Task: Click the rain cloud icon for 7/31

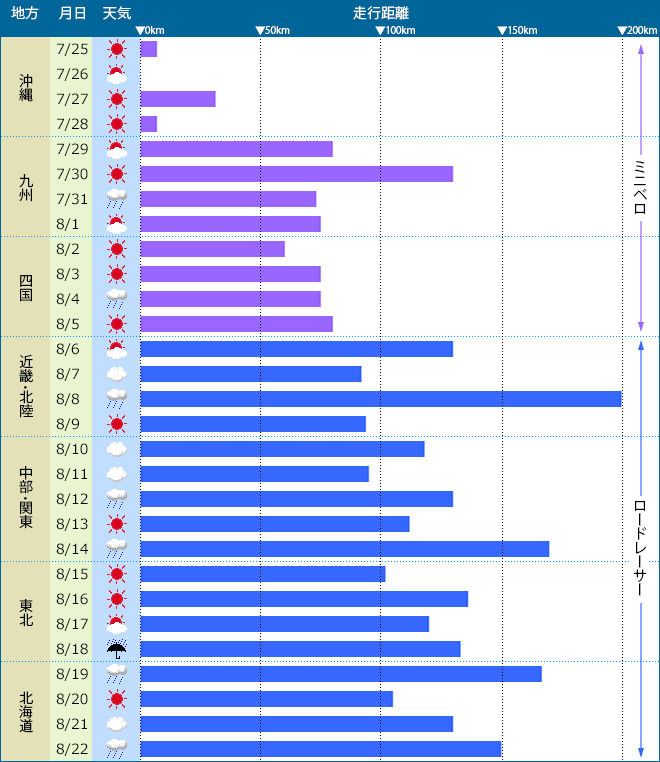Action: [x=117, y=199]
